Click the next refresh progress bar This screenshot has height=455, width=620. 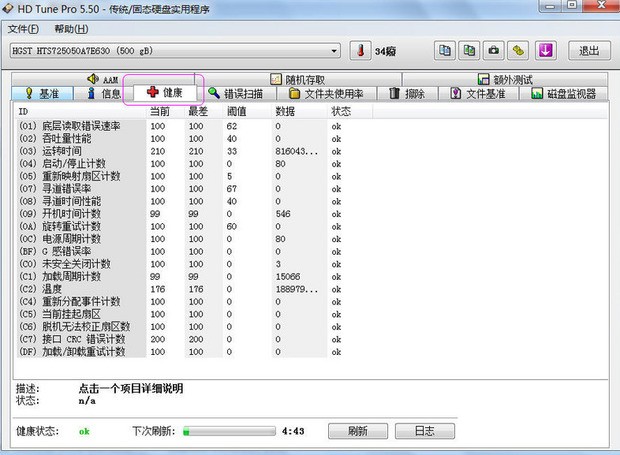(x=229, y=431)
